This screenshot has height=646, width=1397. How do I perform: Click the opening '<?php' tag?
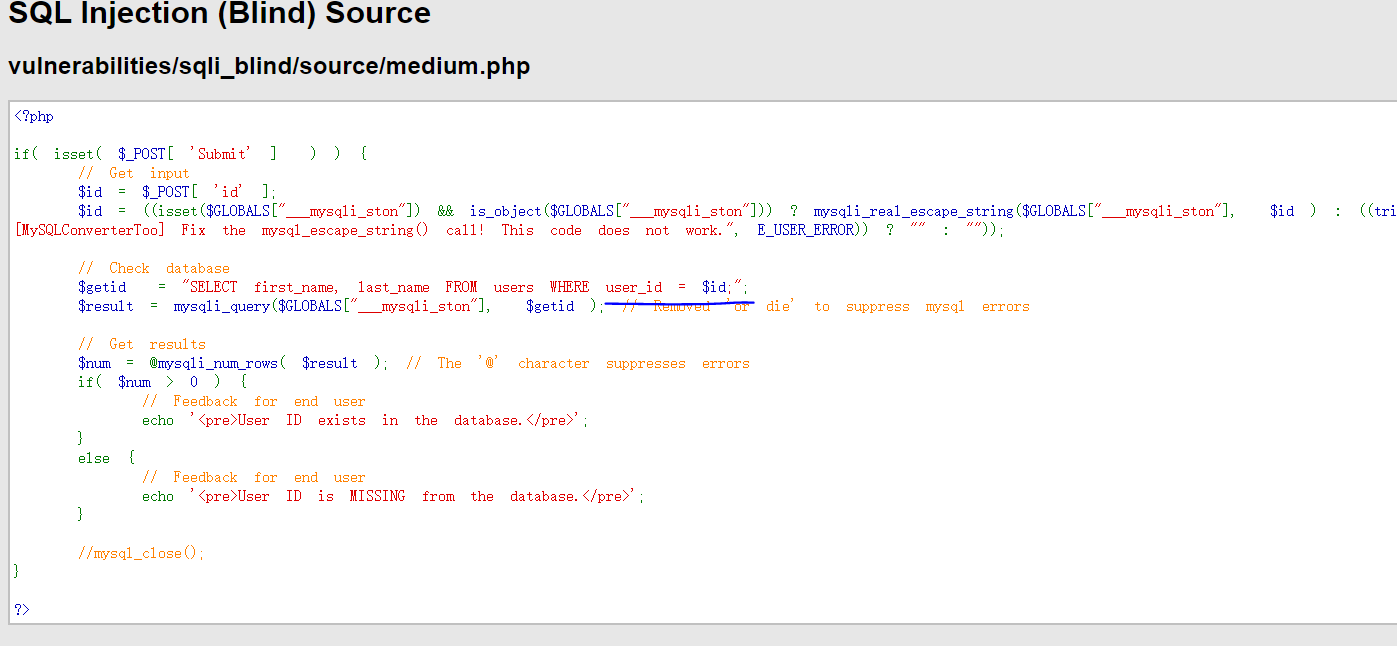coord(34,116)
